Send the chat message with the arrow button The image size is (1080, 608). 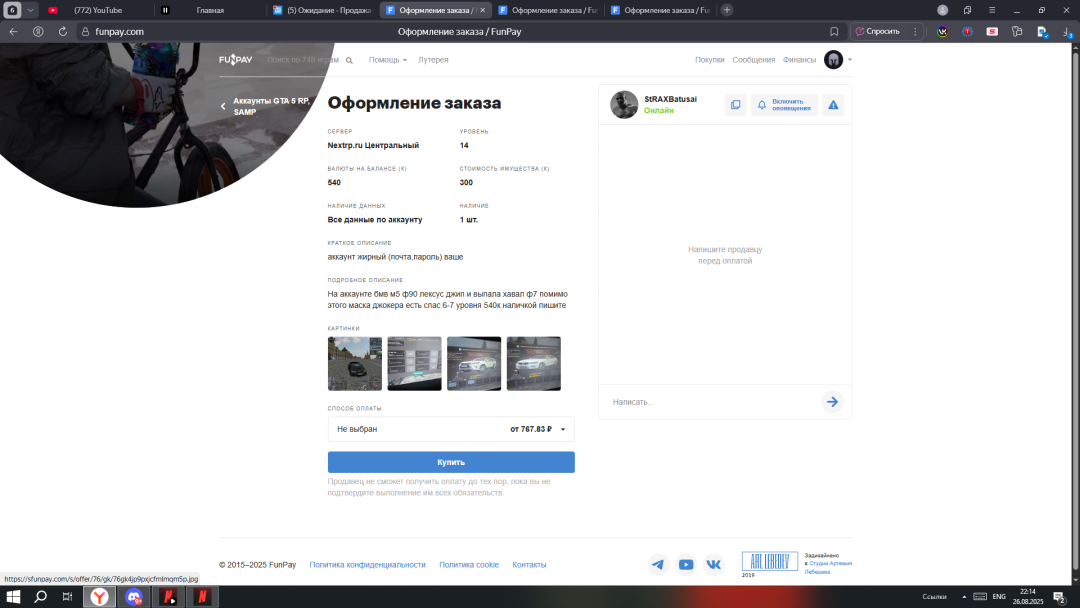(x=832, y=402)
